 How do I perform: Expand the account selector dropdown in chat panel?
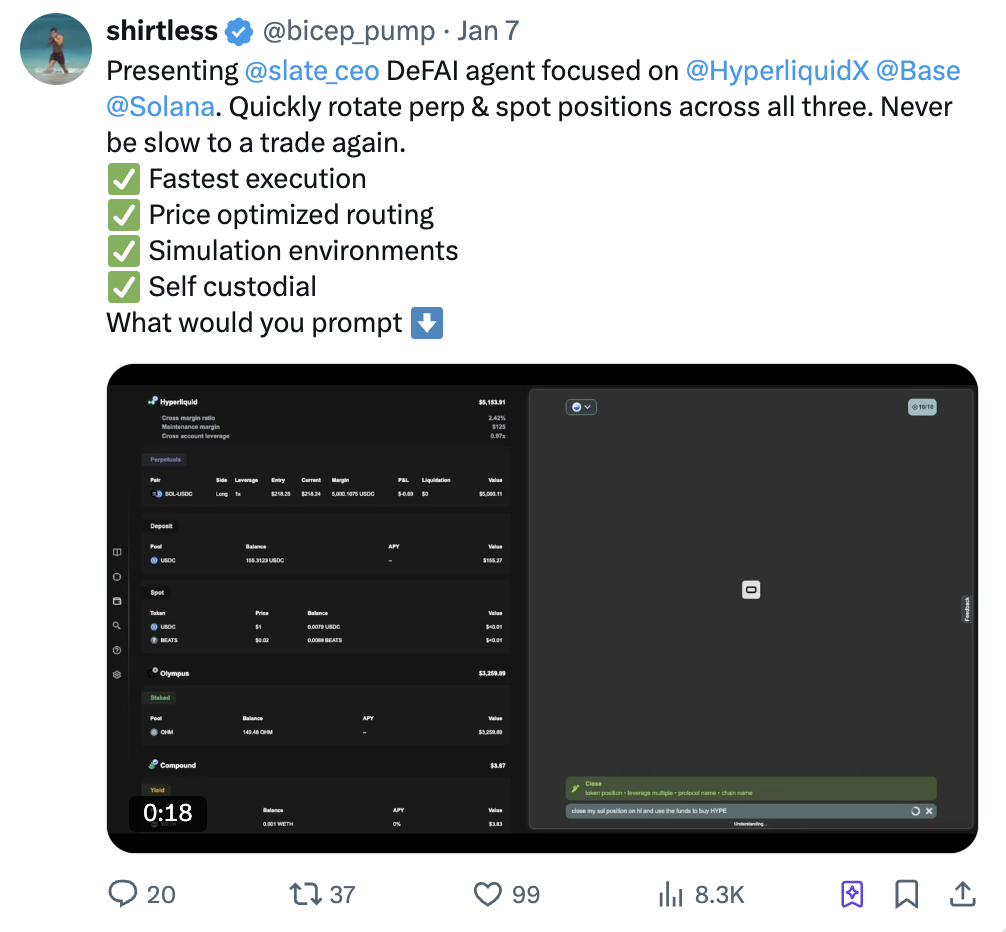(580, 407)
